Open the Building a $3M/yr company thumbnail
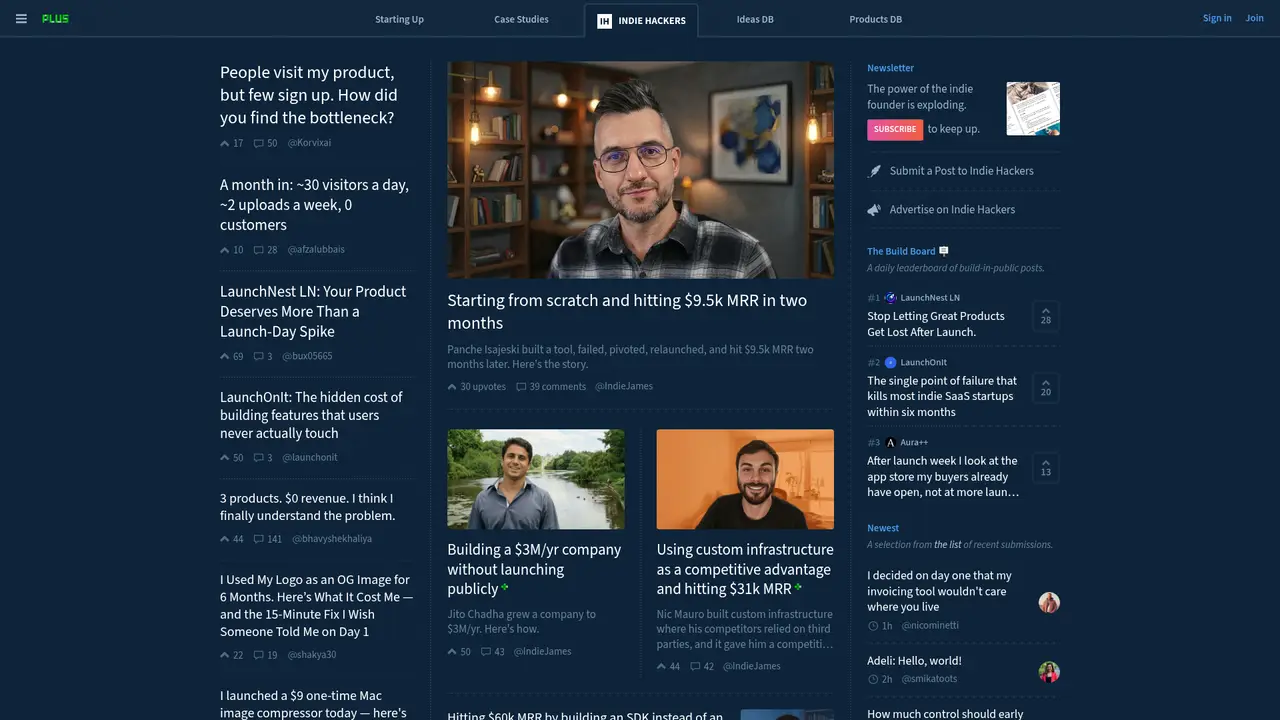This screenshot has height=720, width=1280. coord(536,479)
